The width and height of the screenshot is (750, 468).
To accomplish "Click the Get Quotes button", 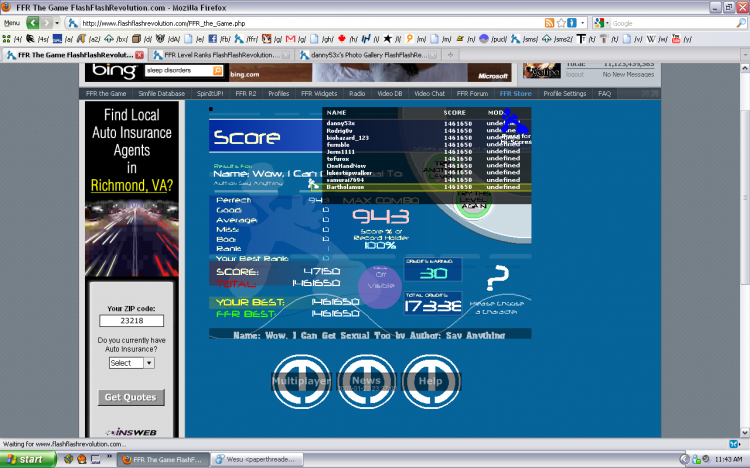I will 131,398.
